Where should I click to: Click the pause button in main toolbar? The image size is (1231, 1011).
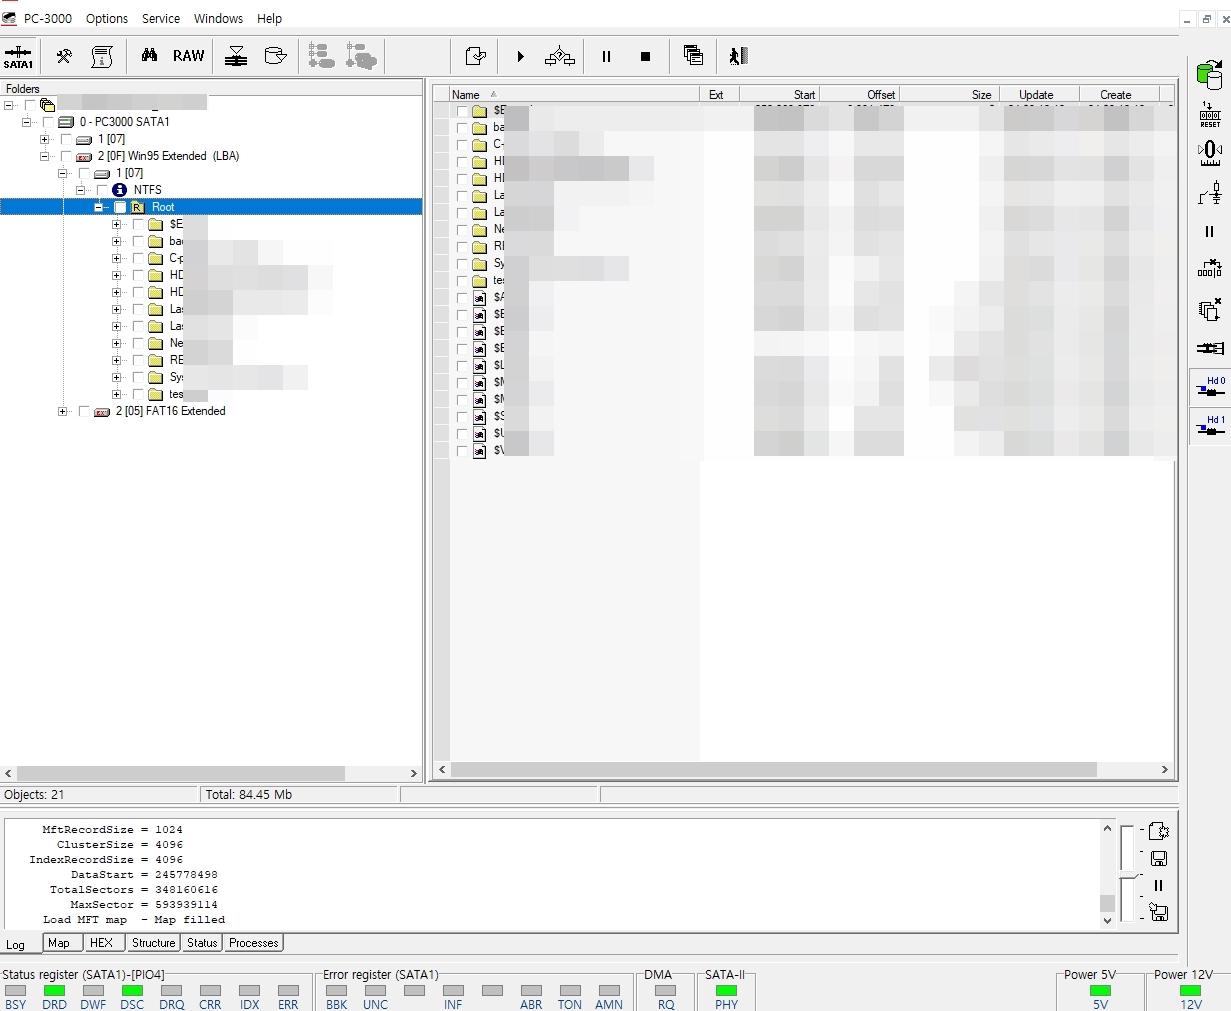click(606, 56)
